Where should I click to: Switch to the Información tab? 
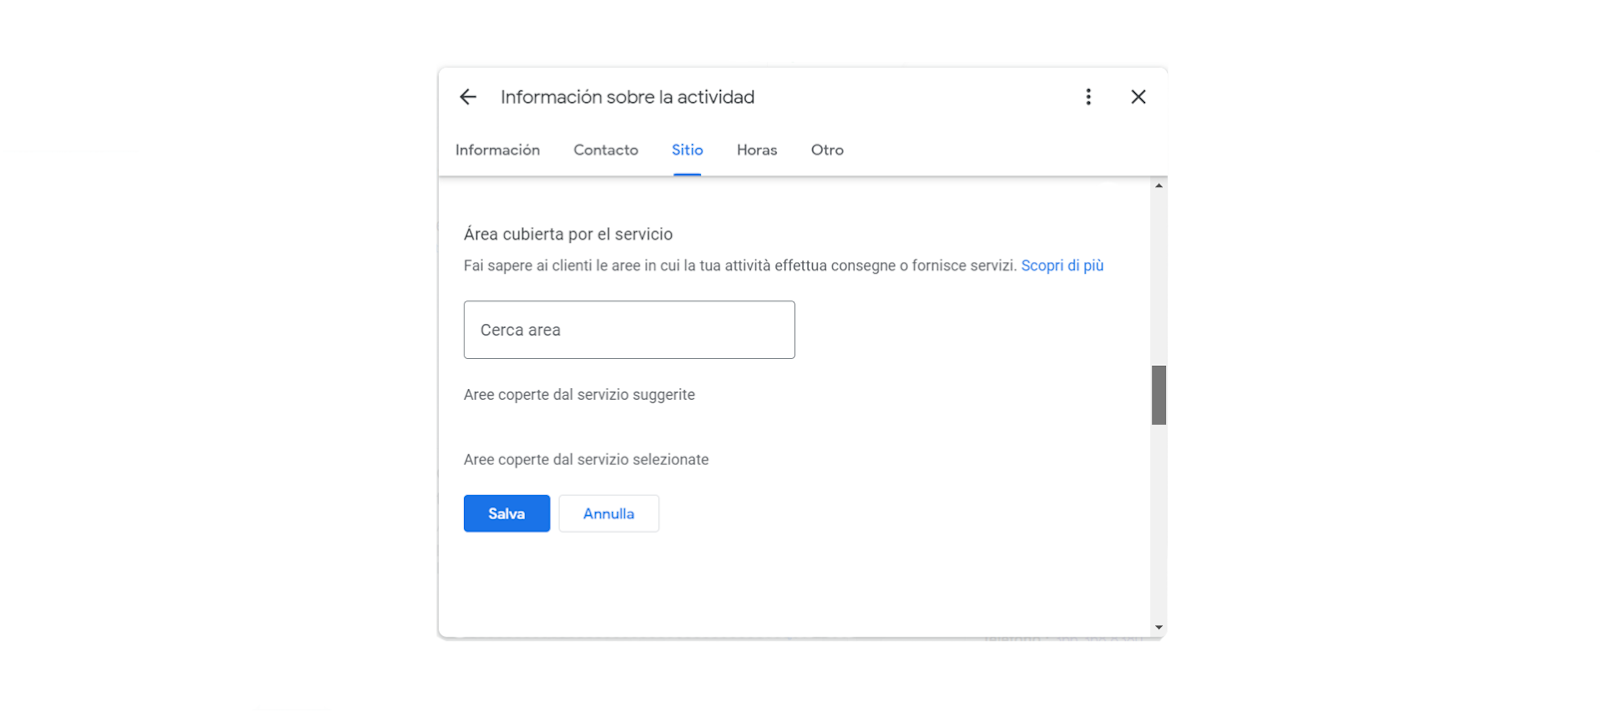tap(497, 150)
